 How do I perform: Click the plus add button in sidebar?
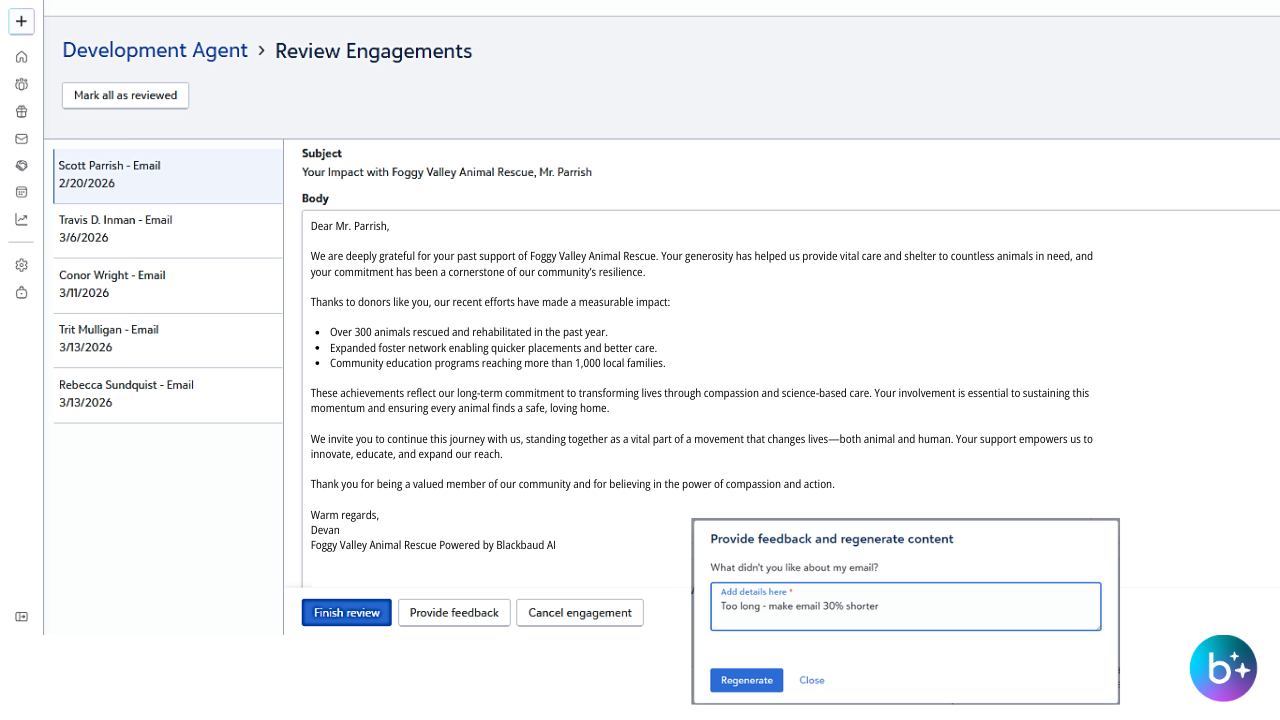click(x=21, y=21)
